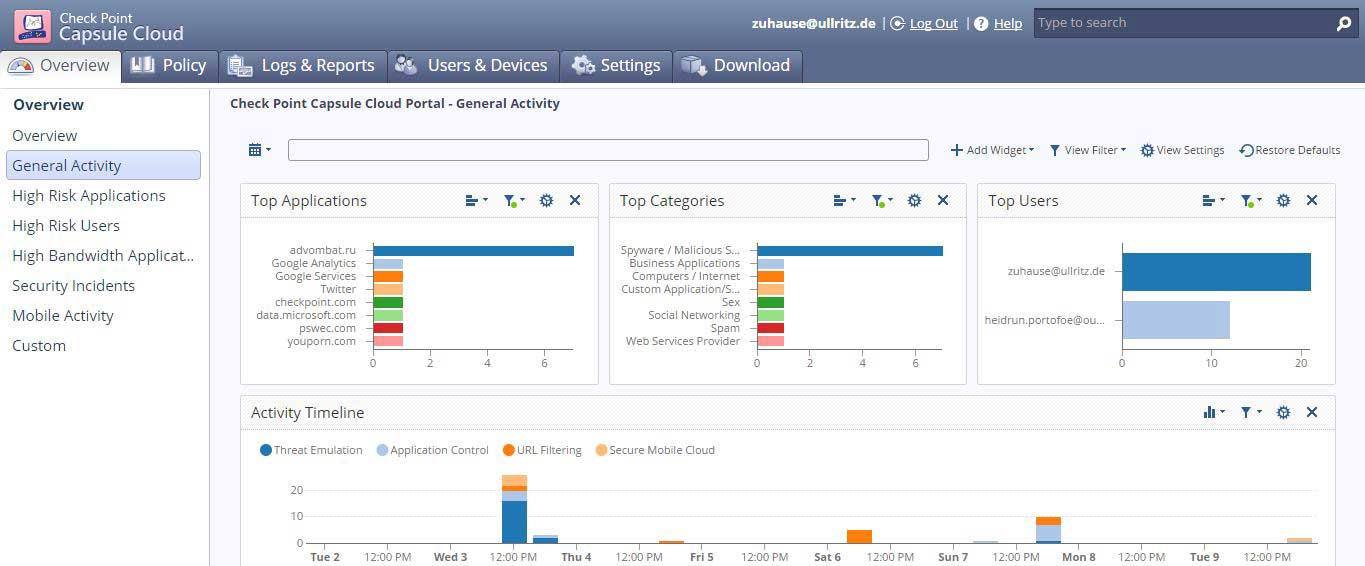Select Overview in the sidebar list
The width and height of the screenshot is (1365, 566).
point(44,136)
